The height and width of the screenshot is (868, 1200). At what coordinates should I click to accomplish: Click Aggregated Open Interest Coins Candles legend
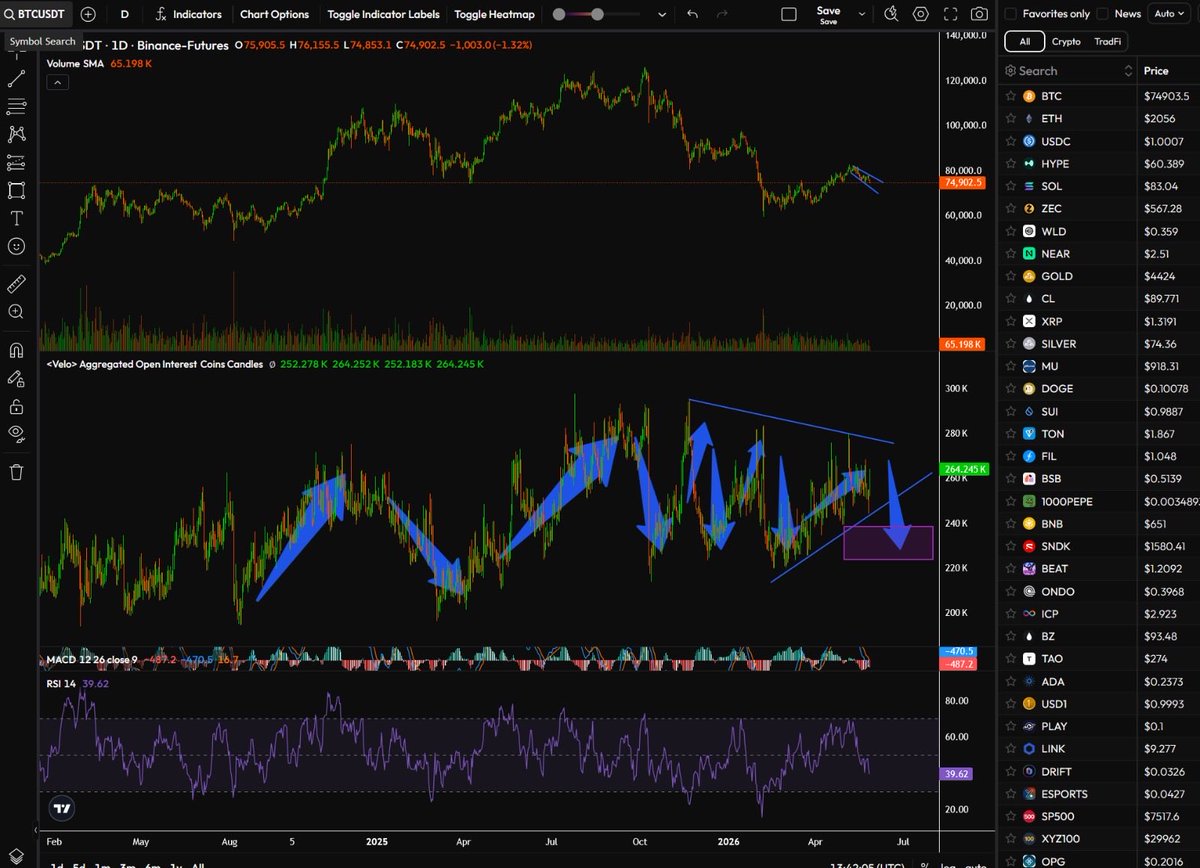[155, 364]
